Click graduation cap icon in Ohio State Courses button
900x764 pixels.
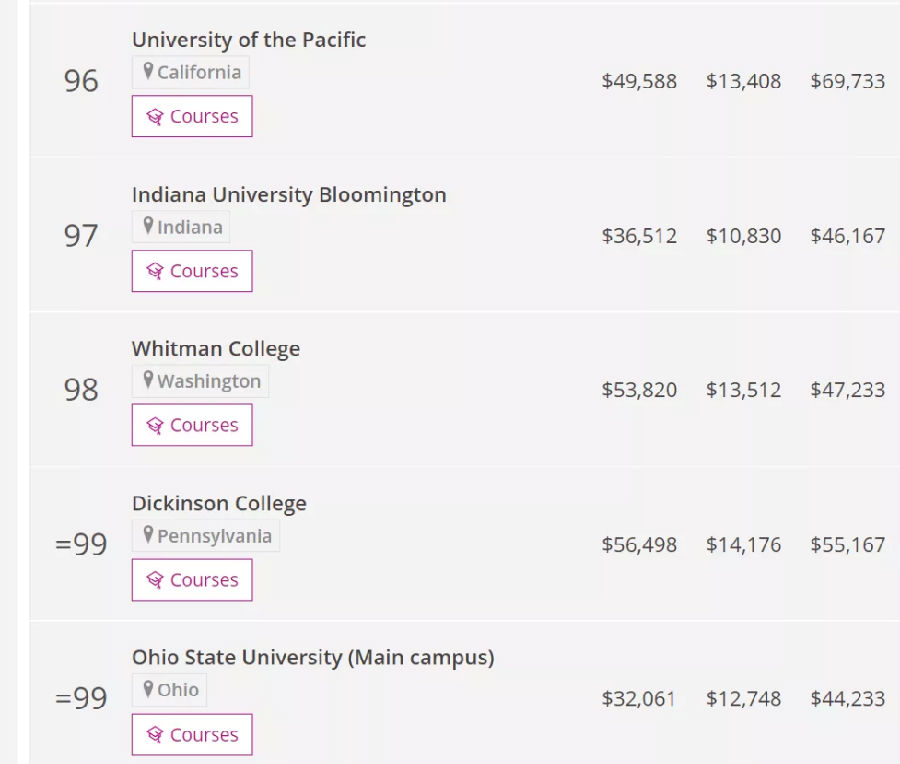154,736
